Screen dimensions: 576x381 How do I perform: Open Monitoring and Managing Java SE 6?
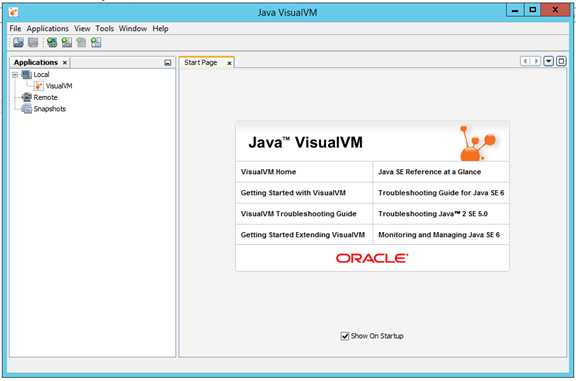pyautogui.click(x=439, y=234)
